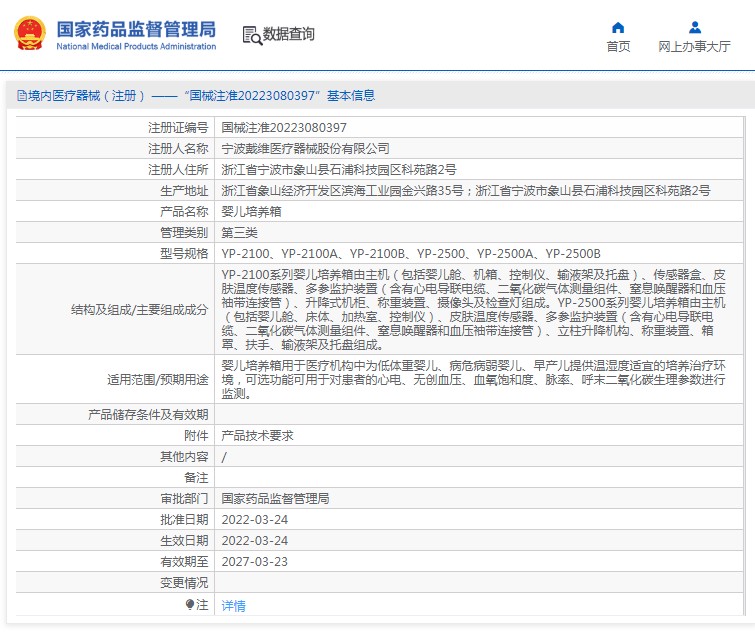This screenshot has height=638, width=755.
Task: Open the 详情 link in the 注 row
Action: (x=233, y=605)
